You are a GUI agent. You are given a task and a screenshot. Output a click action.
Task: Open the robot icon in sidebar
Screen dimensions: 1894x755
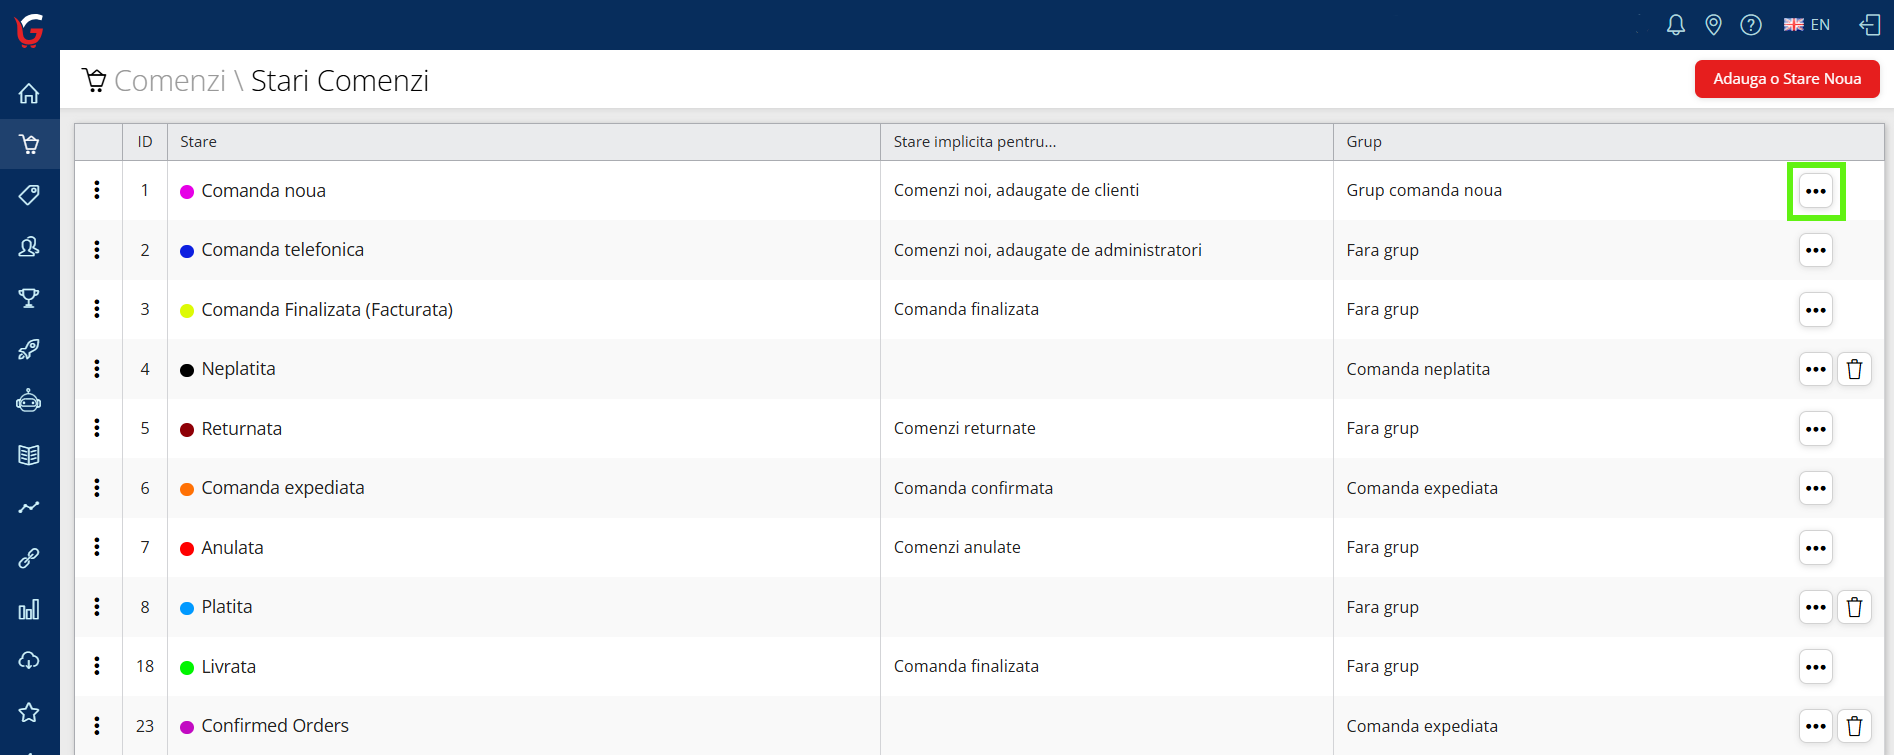29,401
